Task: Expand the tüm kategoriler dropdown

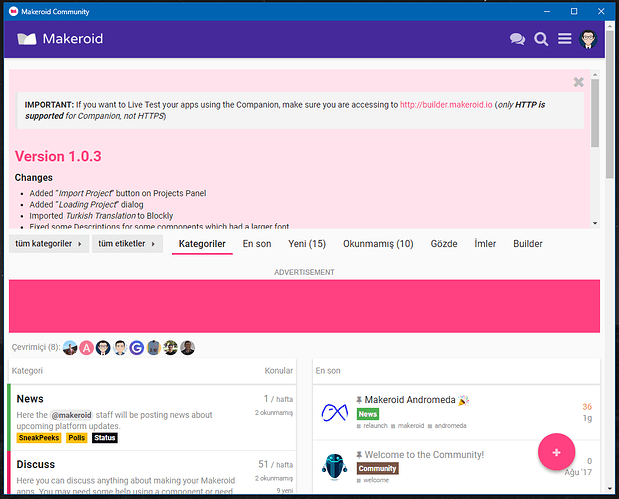Action: [48, 244]
